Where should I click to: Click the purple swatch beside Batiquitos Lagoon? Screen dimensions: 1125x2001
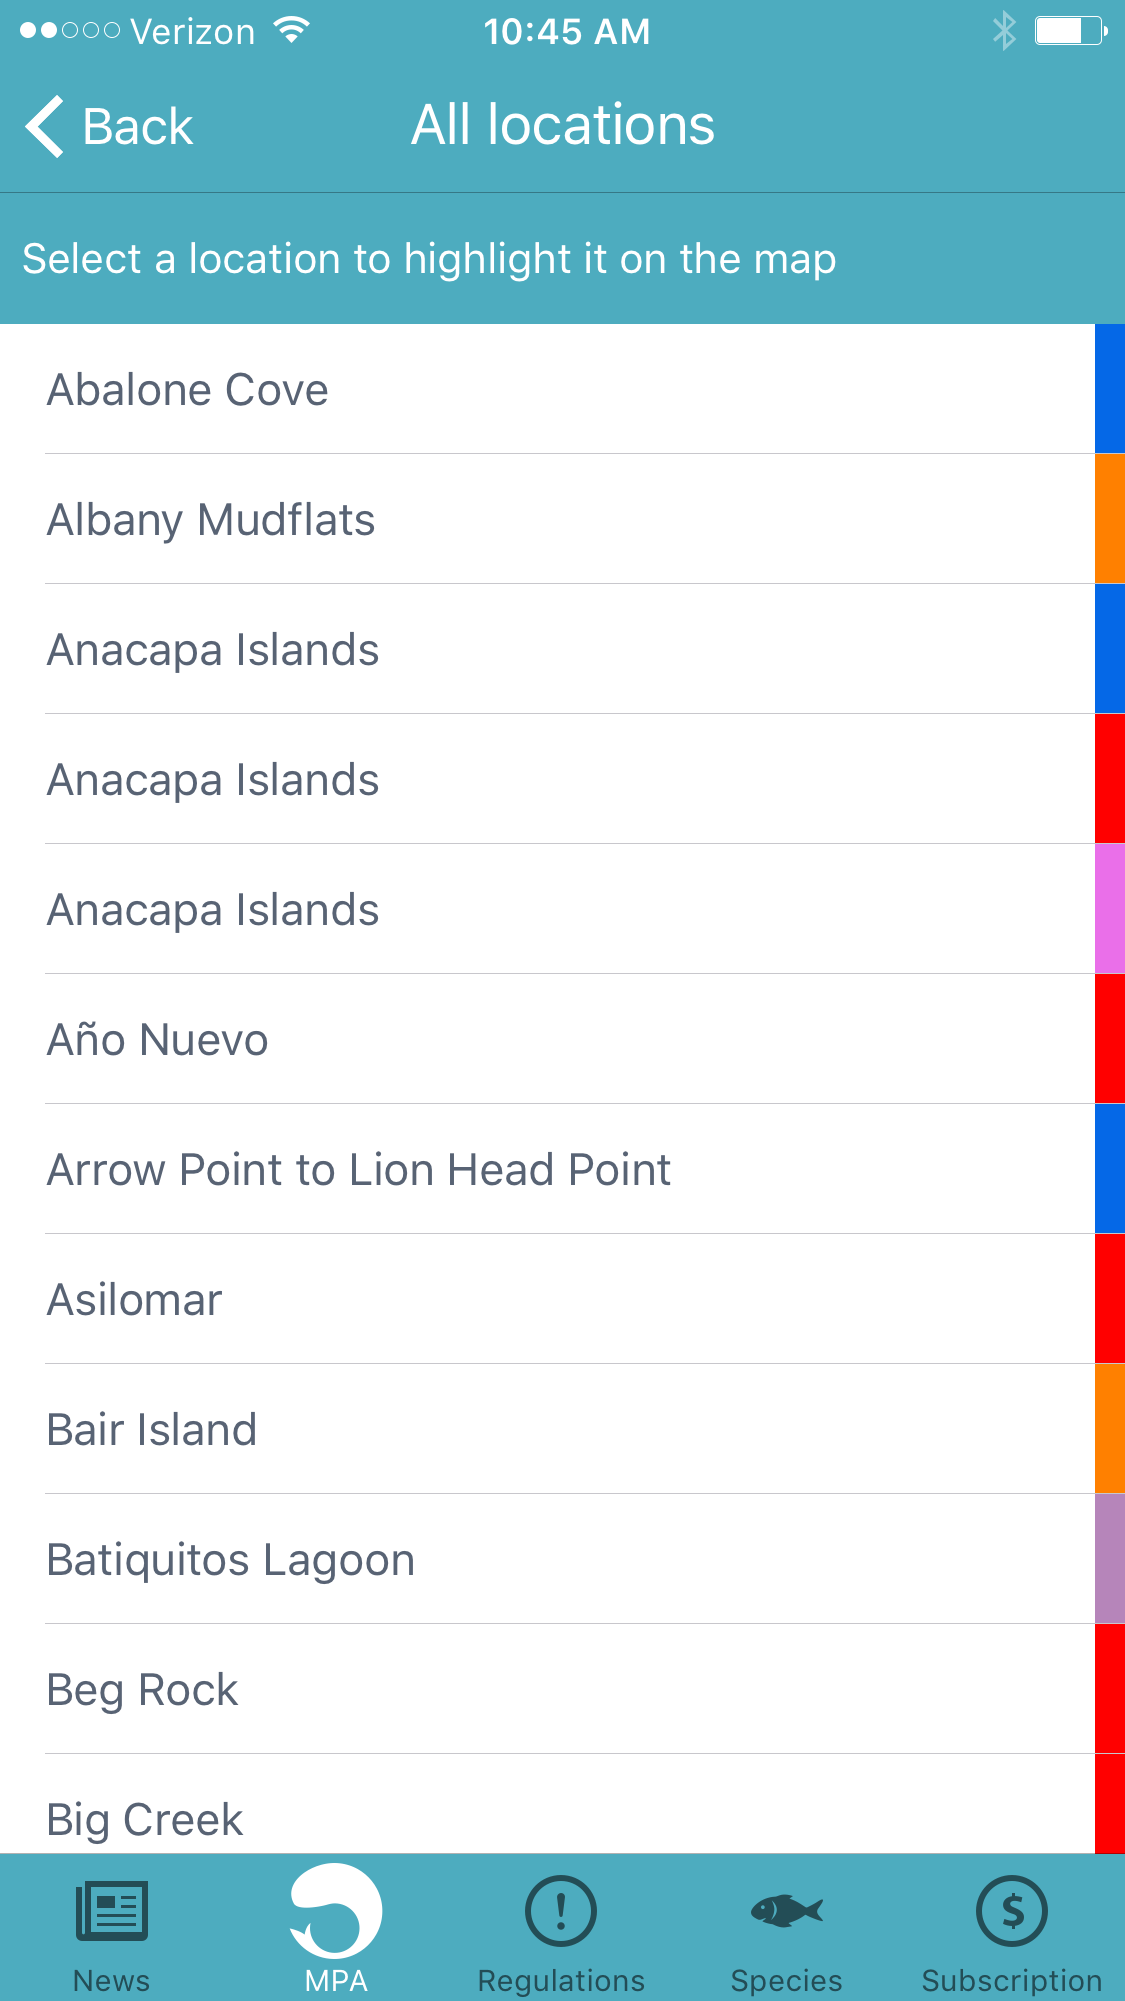(x=1110, y=1559)
